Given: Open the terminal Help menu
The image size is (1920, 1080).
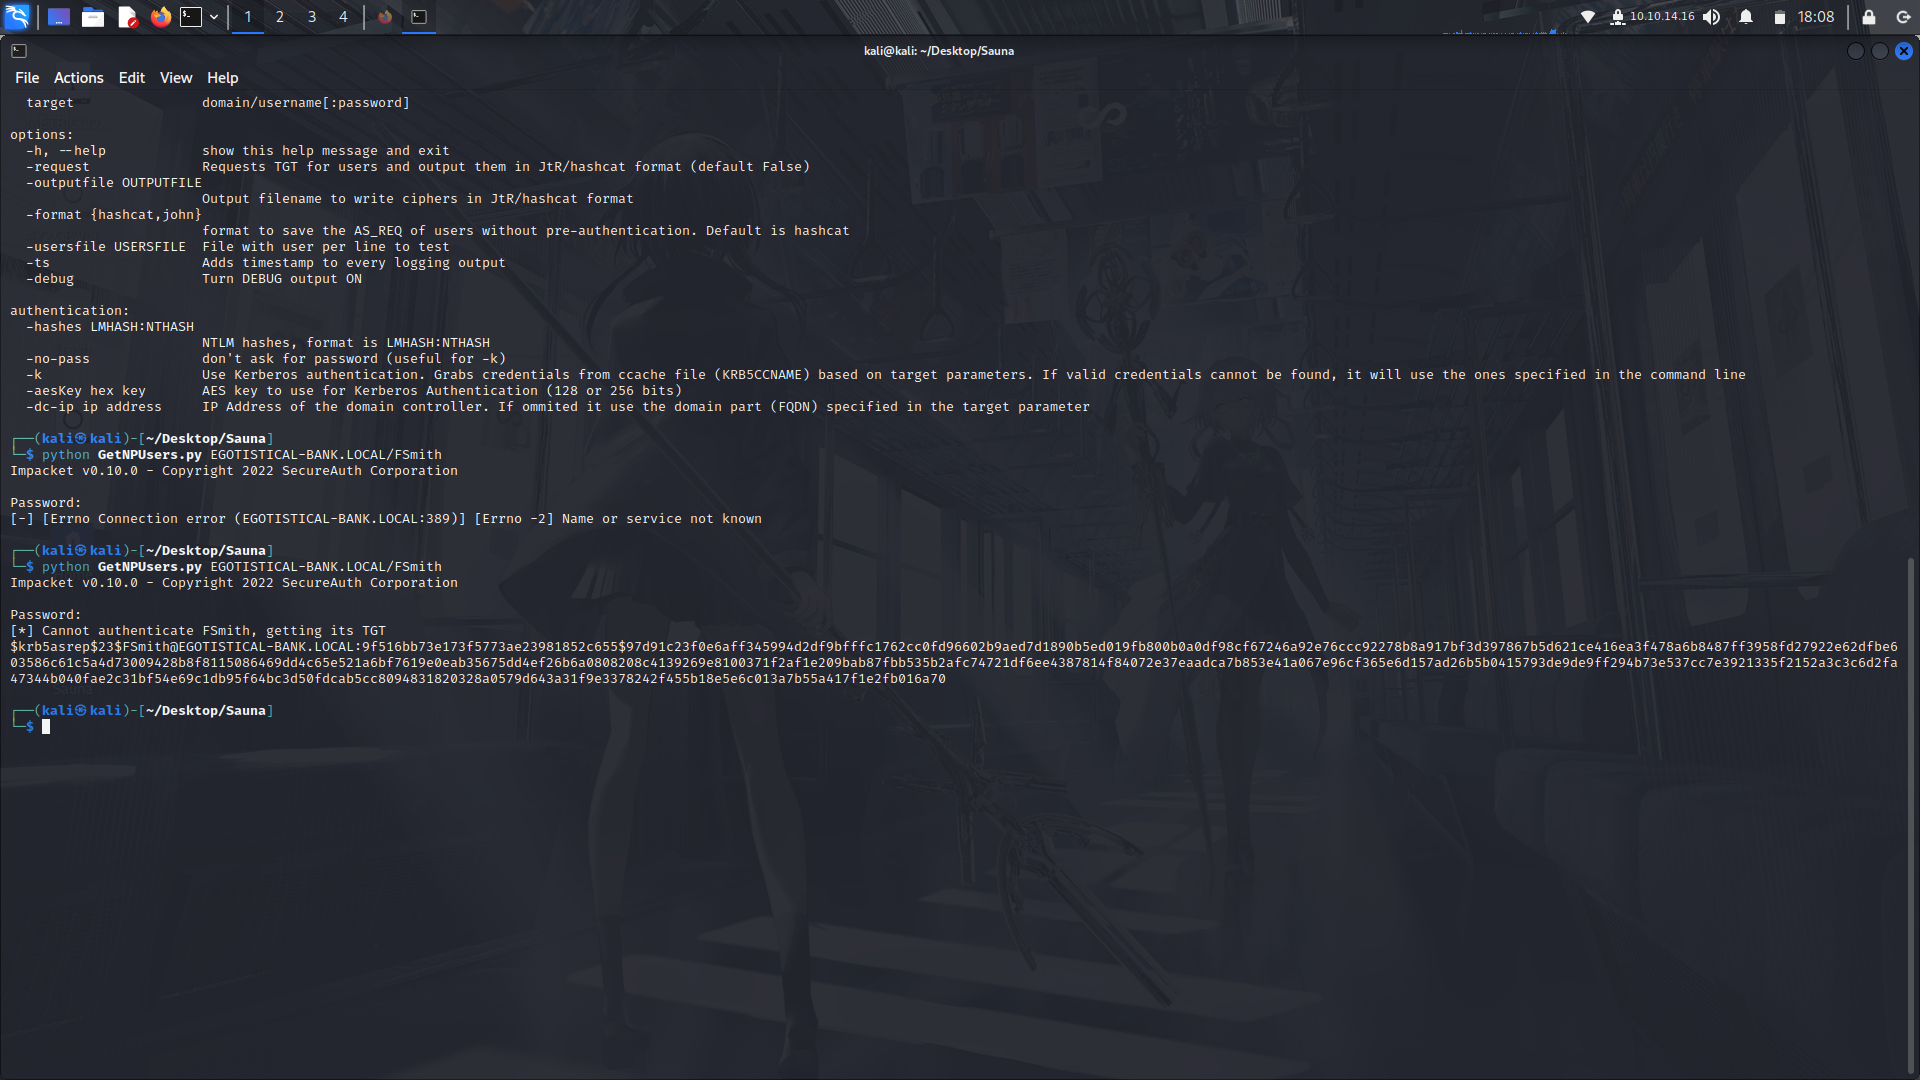Looking at the screenshot, I should 222,78.
